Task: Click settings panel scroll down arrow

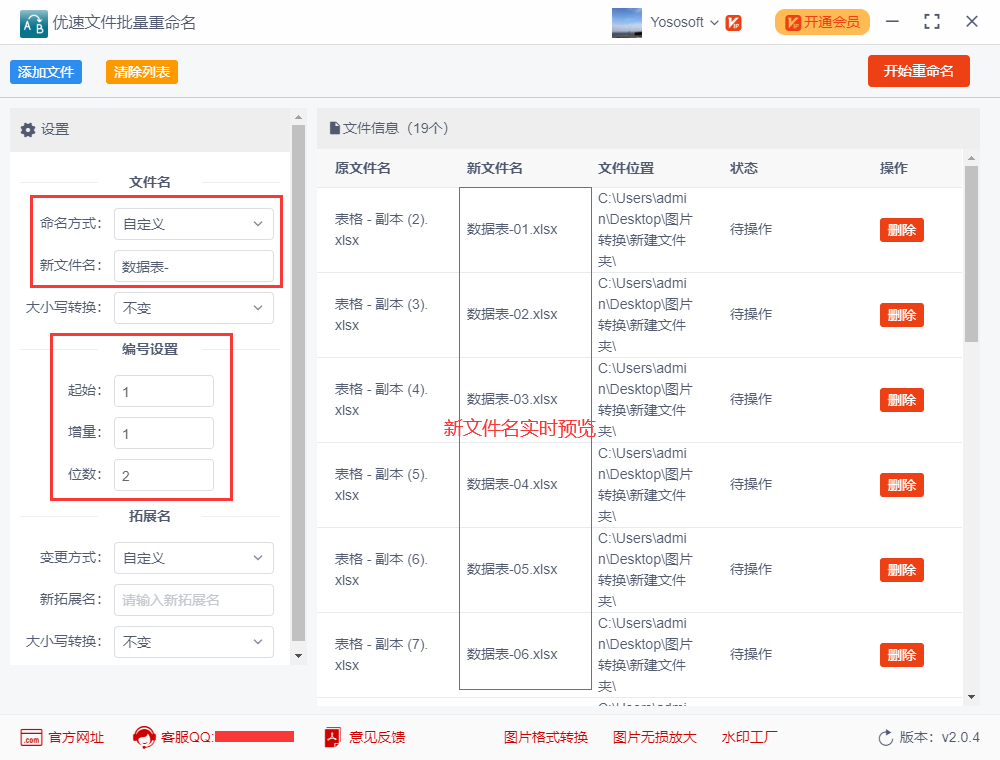Action: pyautogui.click(x=298, y=655)
